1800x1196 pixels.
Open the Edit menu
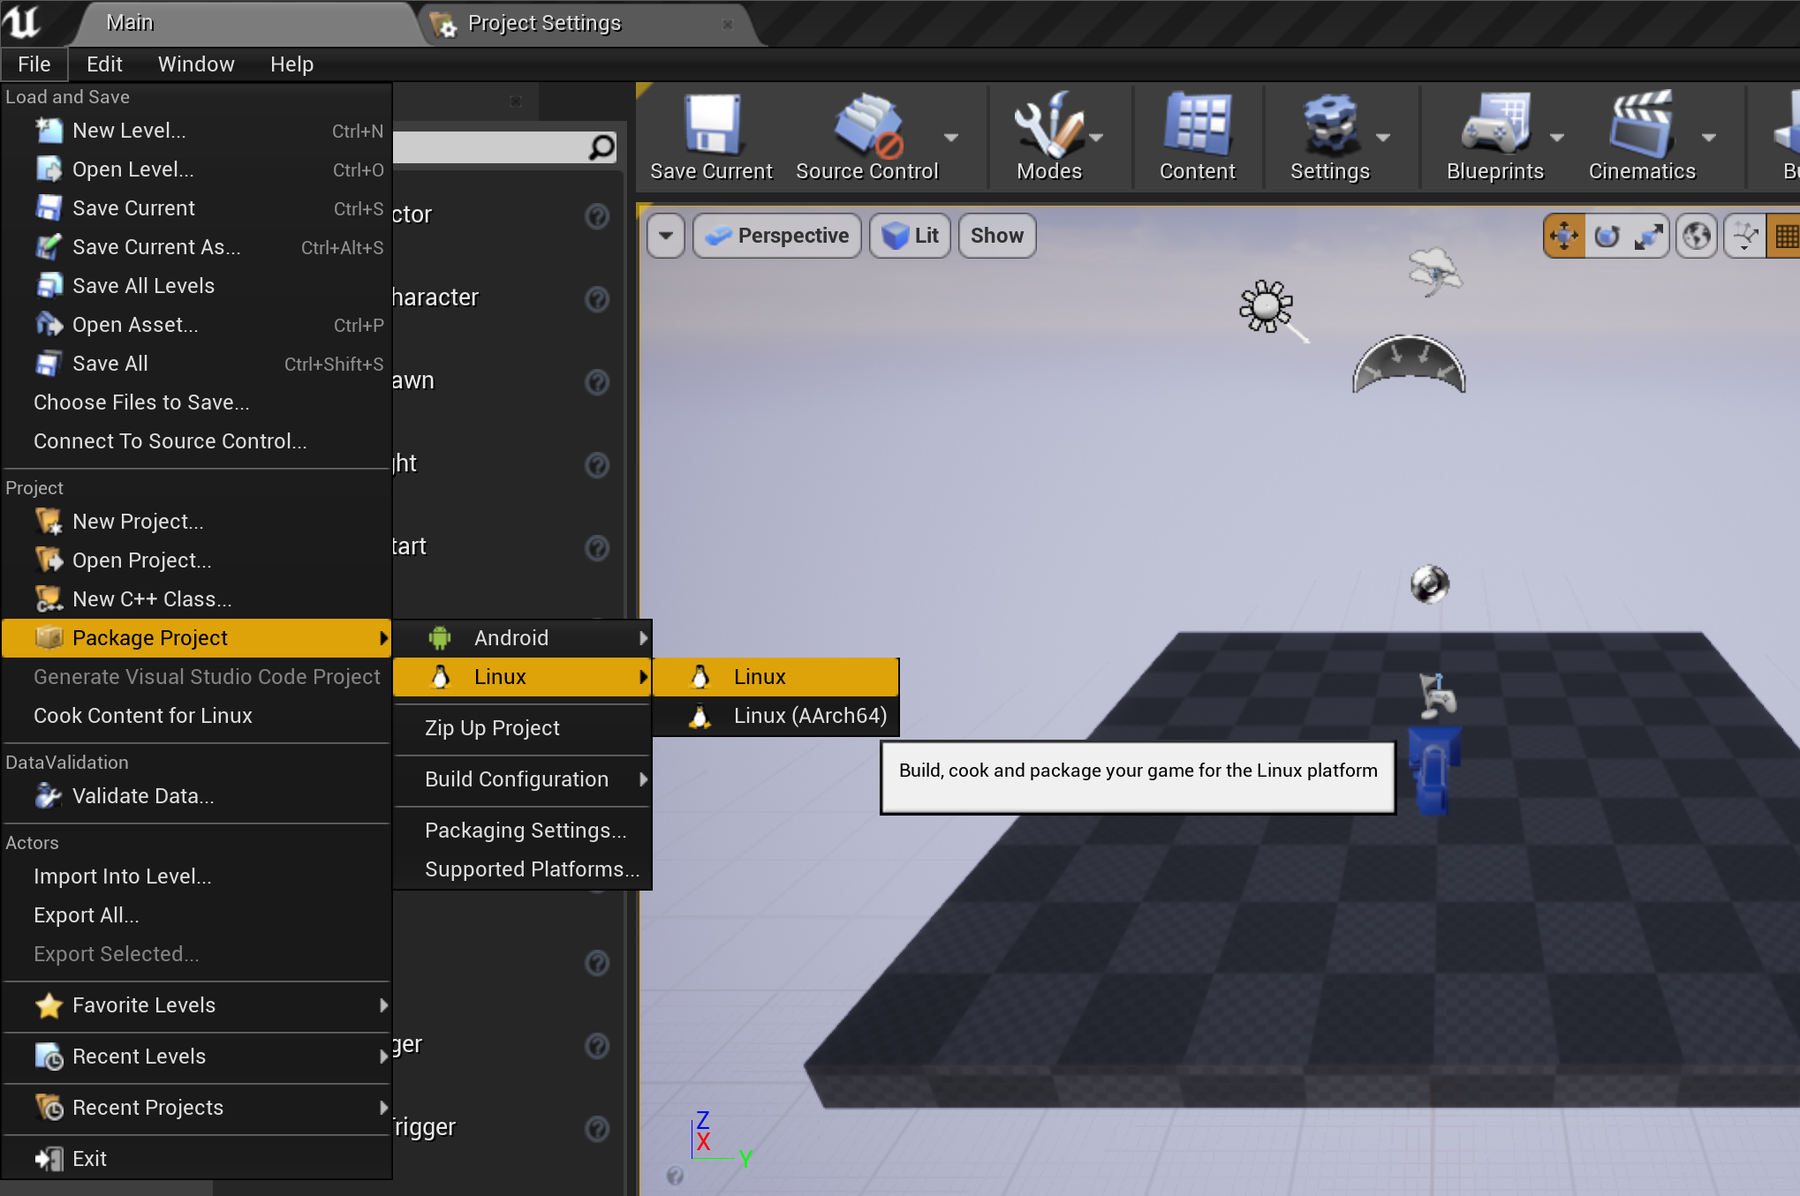point(105,64)
